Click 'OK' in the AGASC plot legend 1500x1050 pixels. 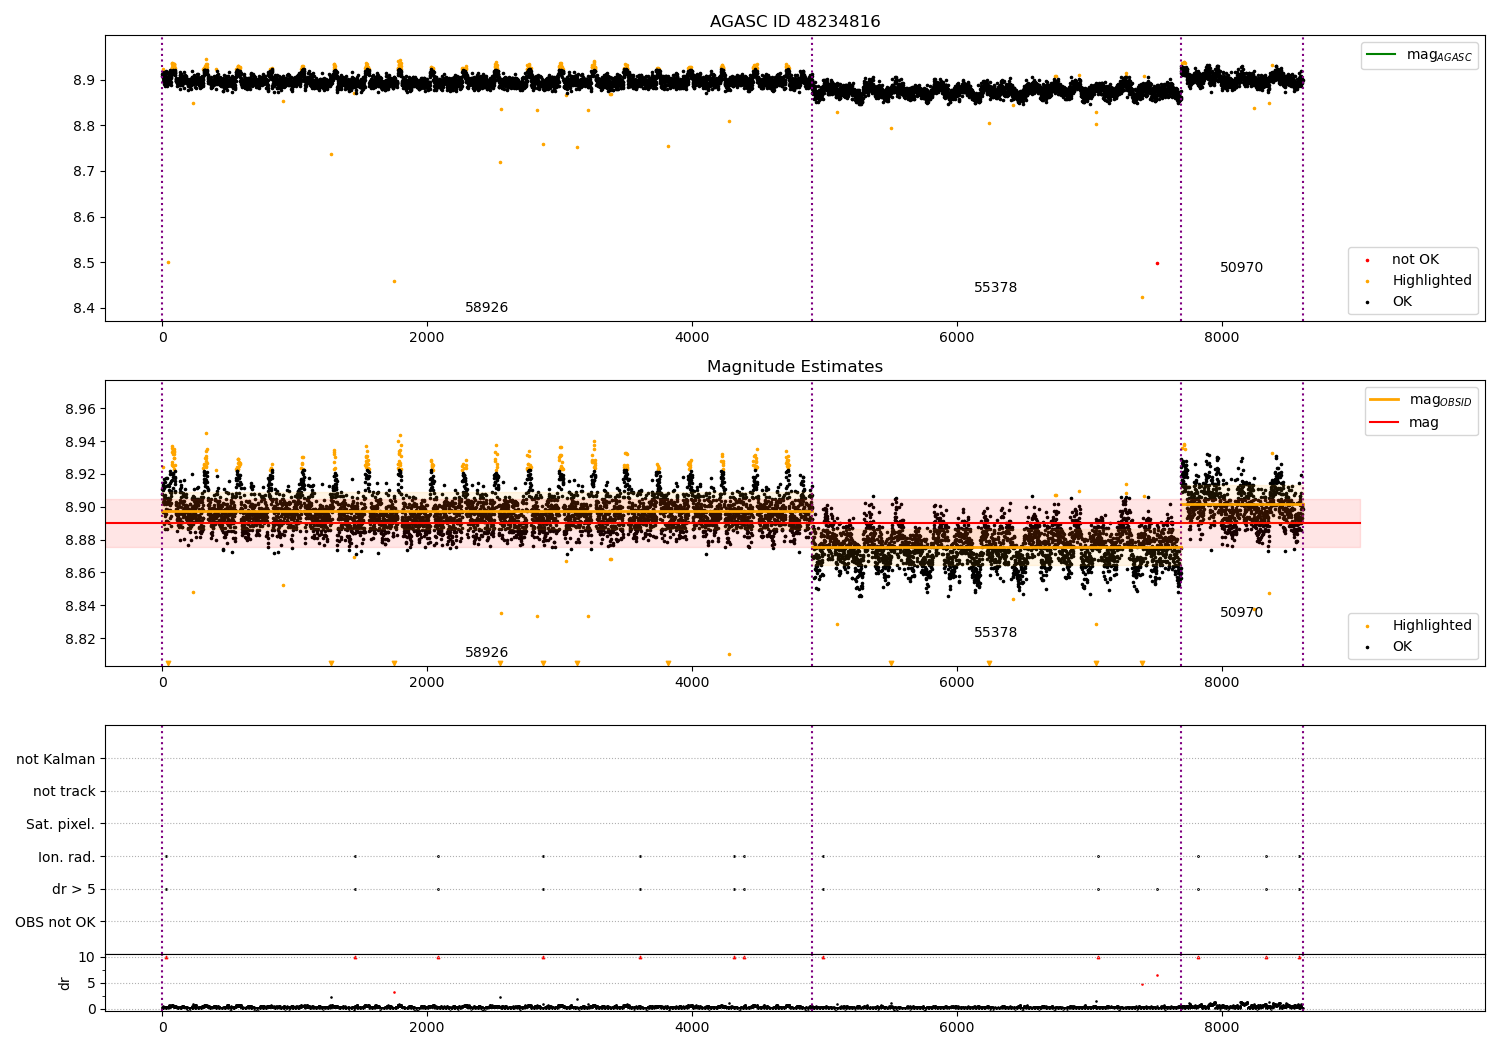pyautogui.click(x=1402, y=301)
